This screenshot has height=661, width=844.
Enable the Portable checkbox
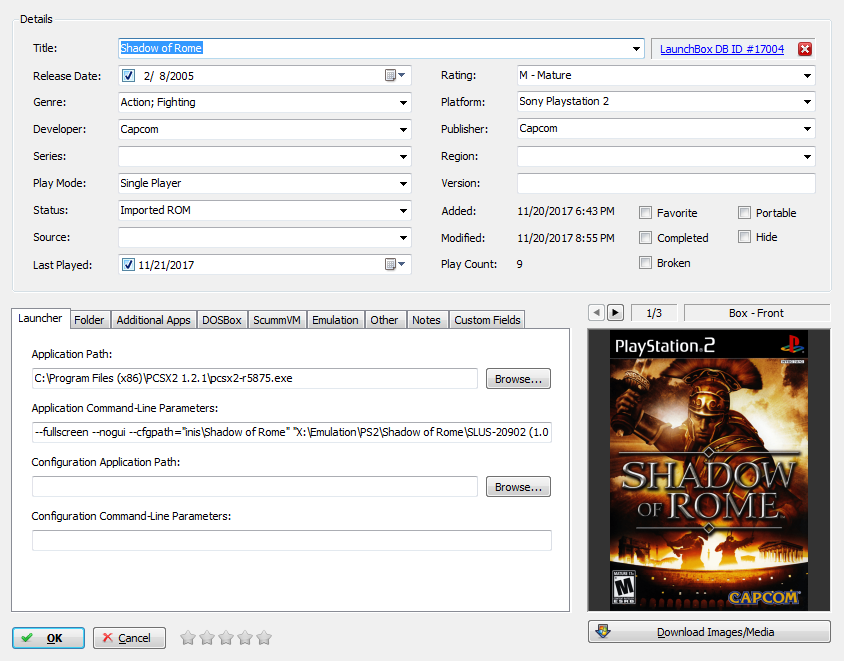744,213
